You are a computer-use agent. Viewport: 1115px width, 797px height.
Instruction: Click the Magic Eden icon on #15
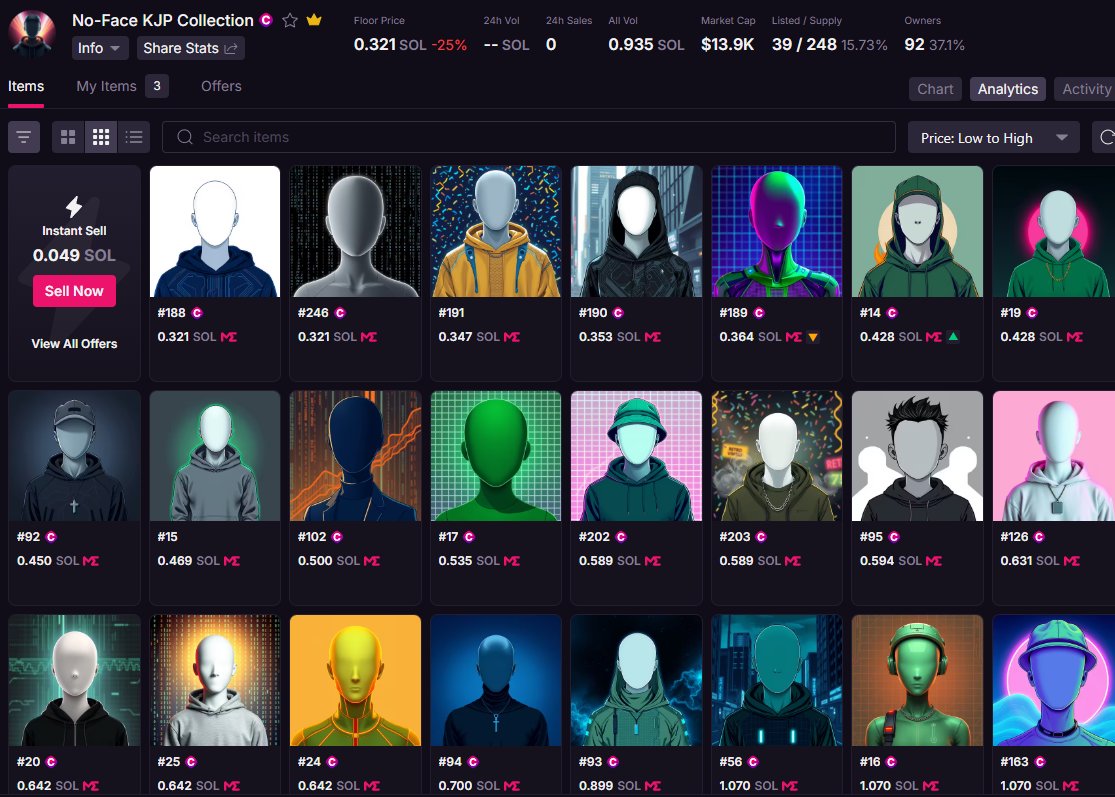232,561
